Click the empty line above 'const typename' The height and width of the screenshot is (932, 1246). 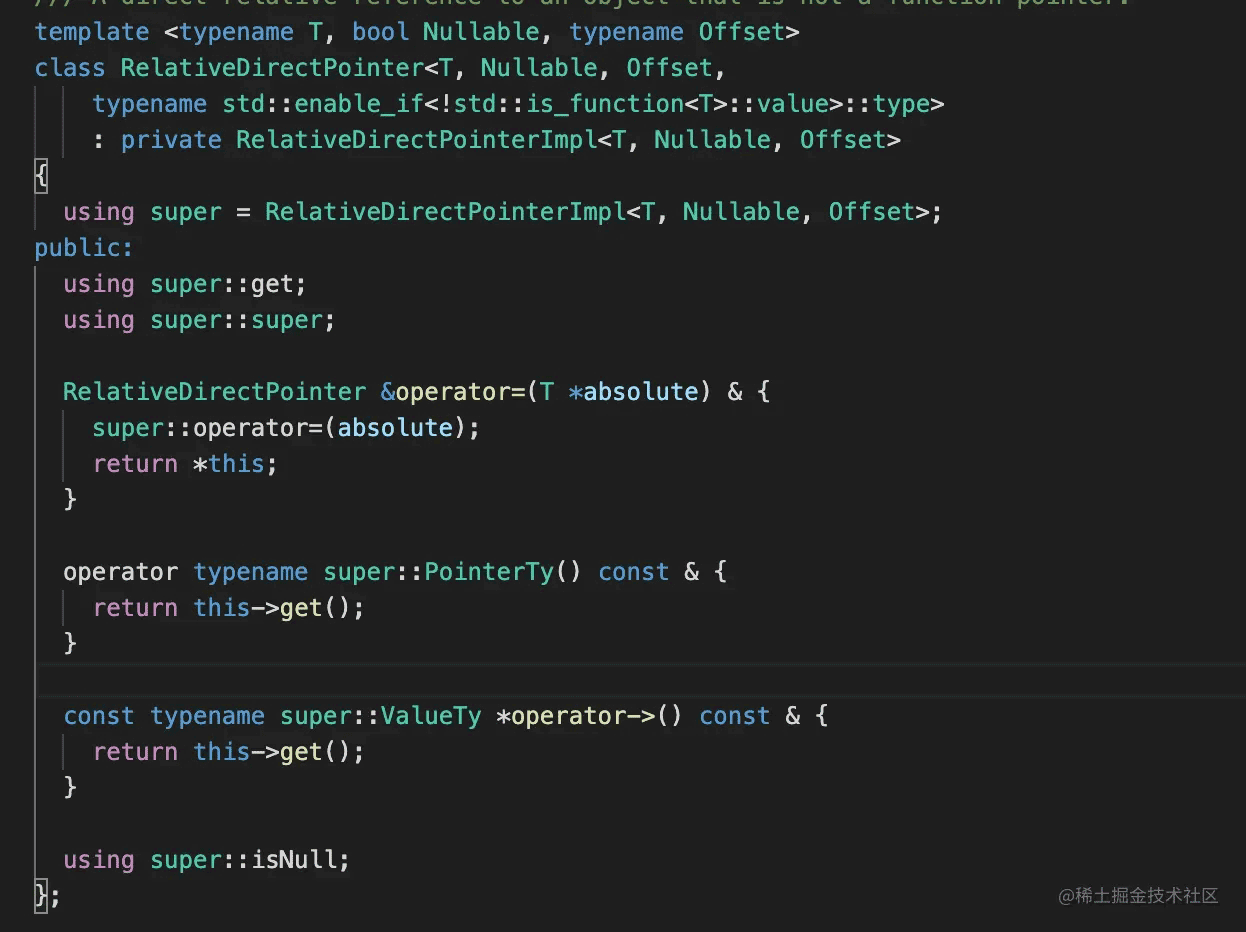pos(400,680)
